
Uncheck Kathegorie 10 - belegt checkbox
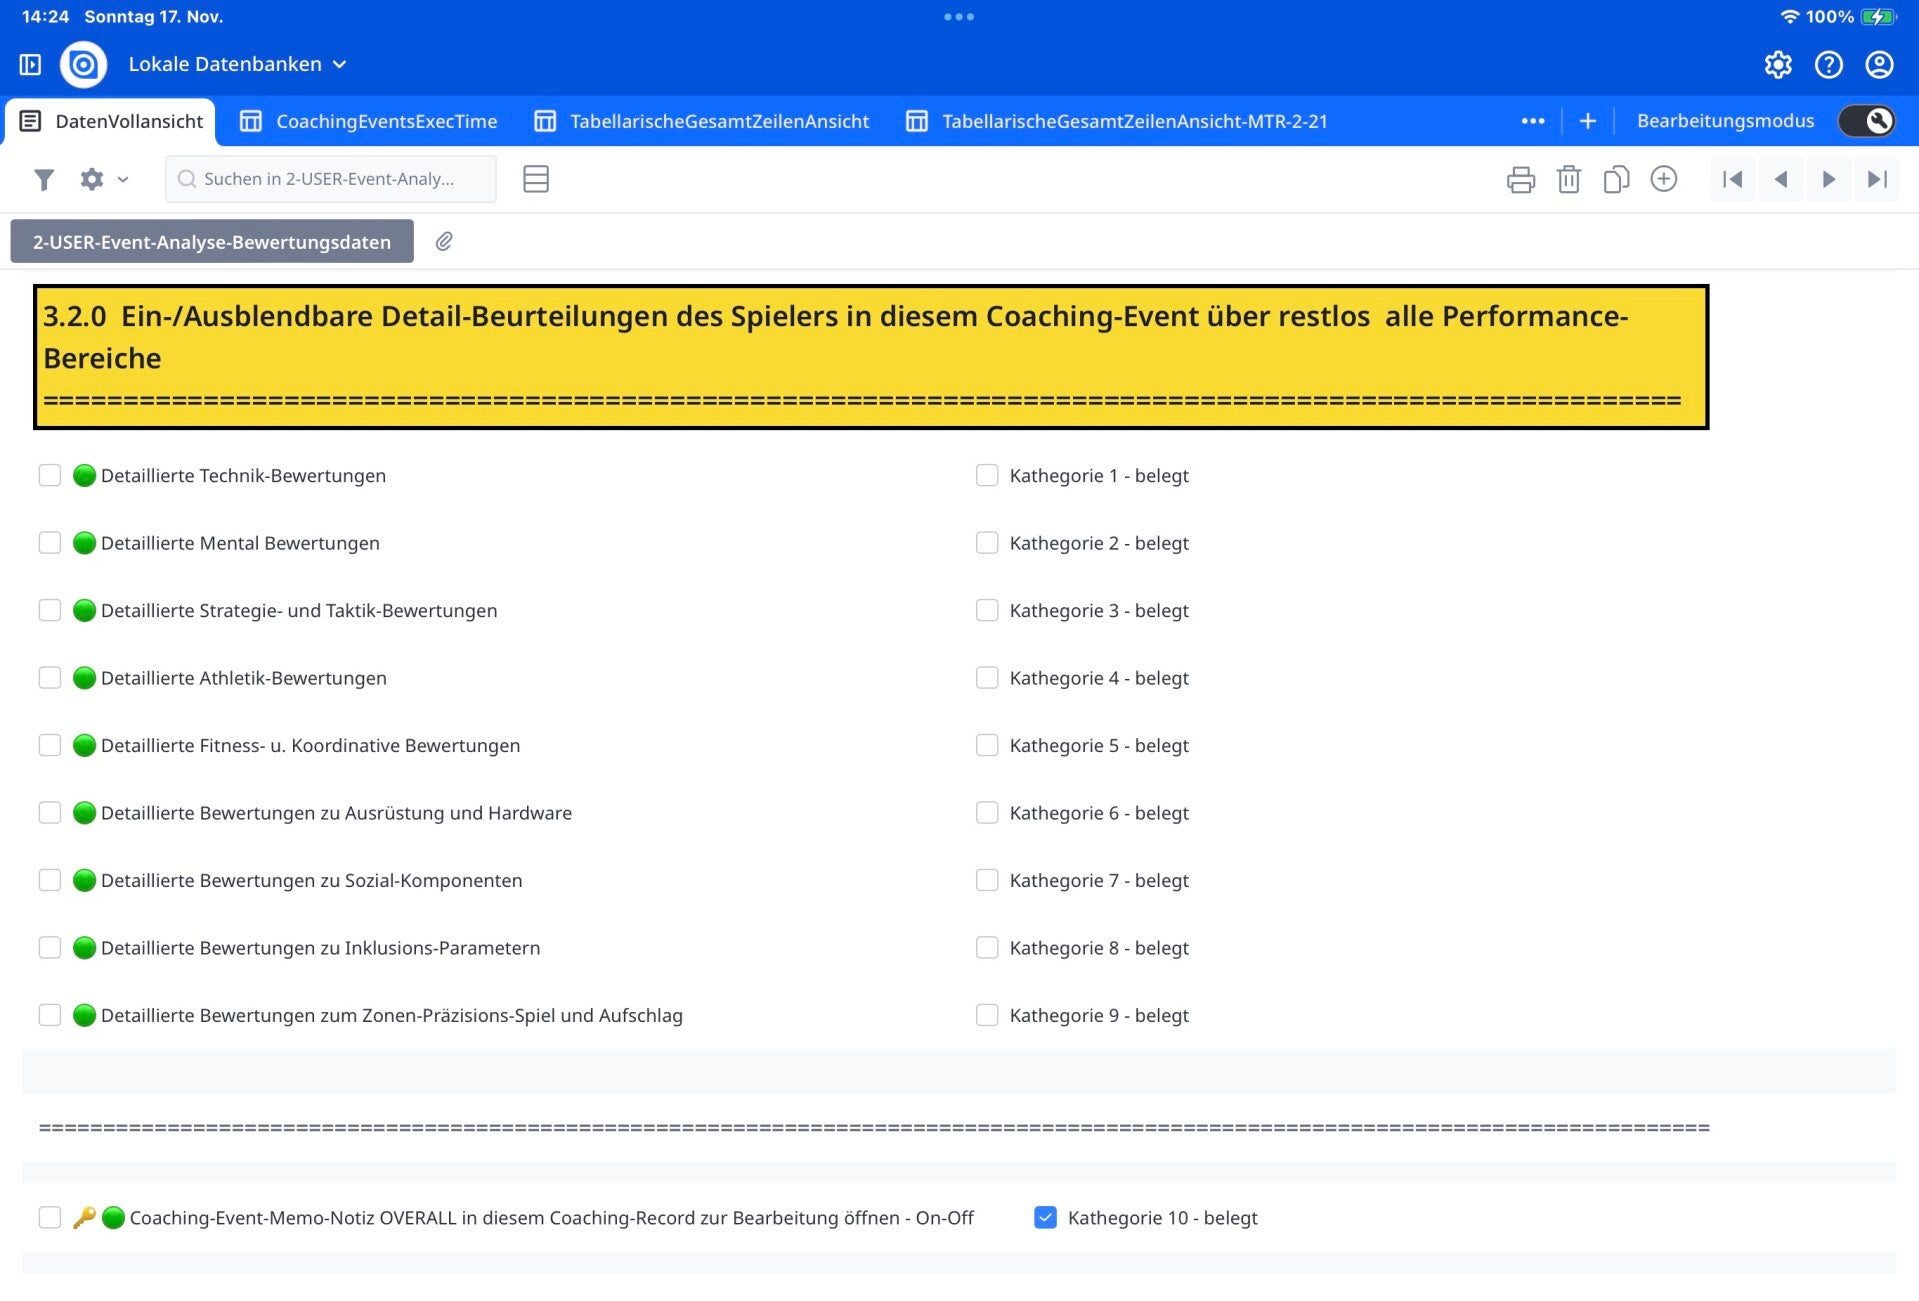(x=1045, y=1217)
